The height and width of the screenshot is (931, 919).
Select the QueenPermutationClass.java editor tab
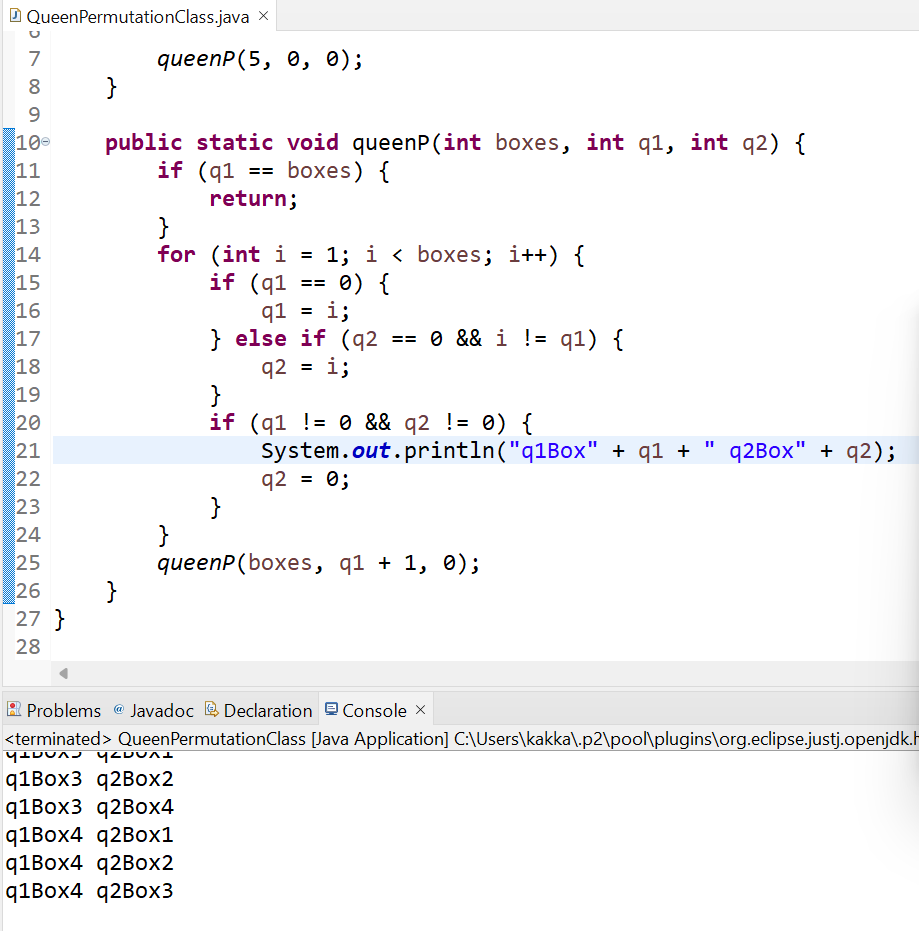(138, 16)
